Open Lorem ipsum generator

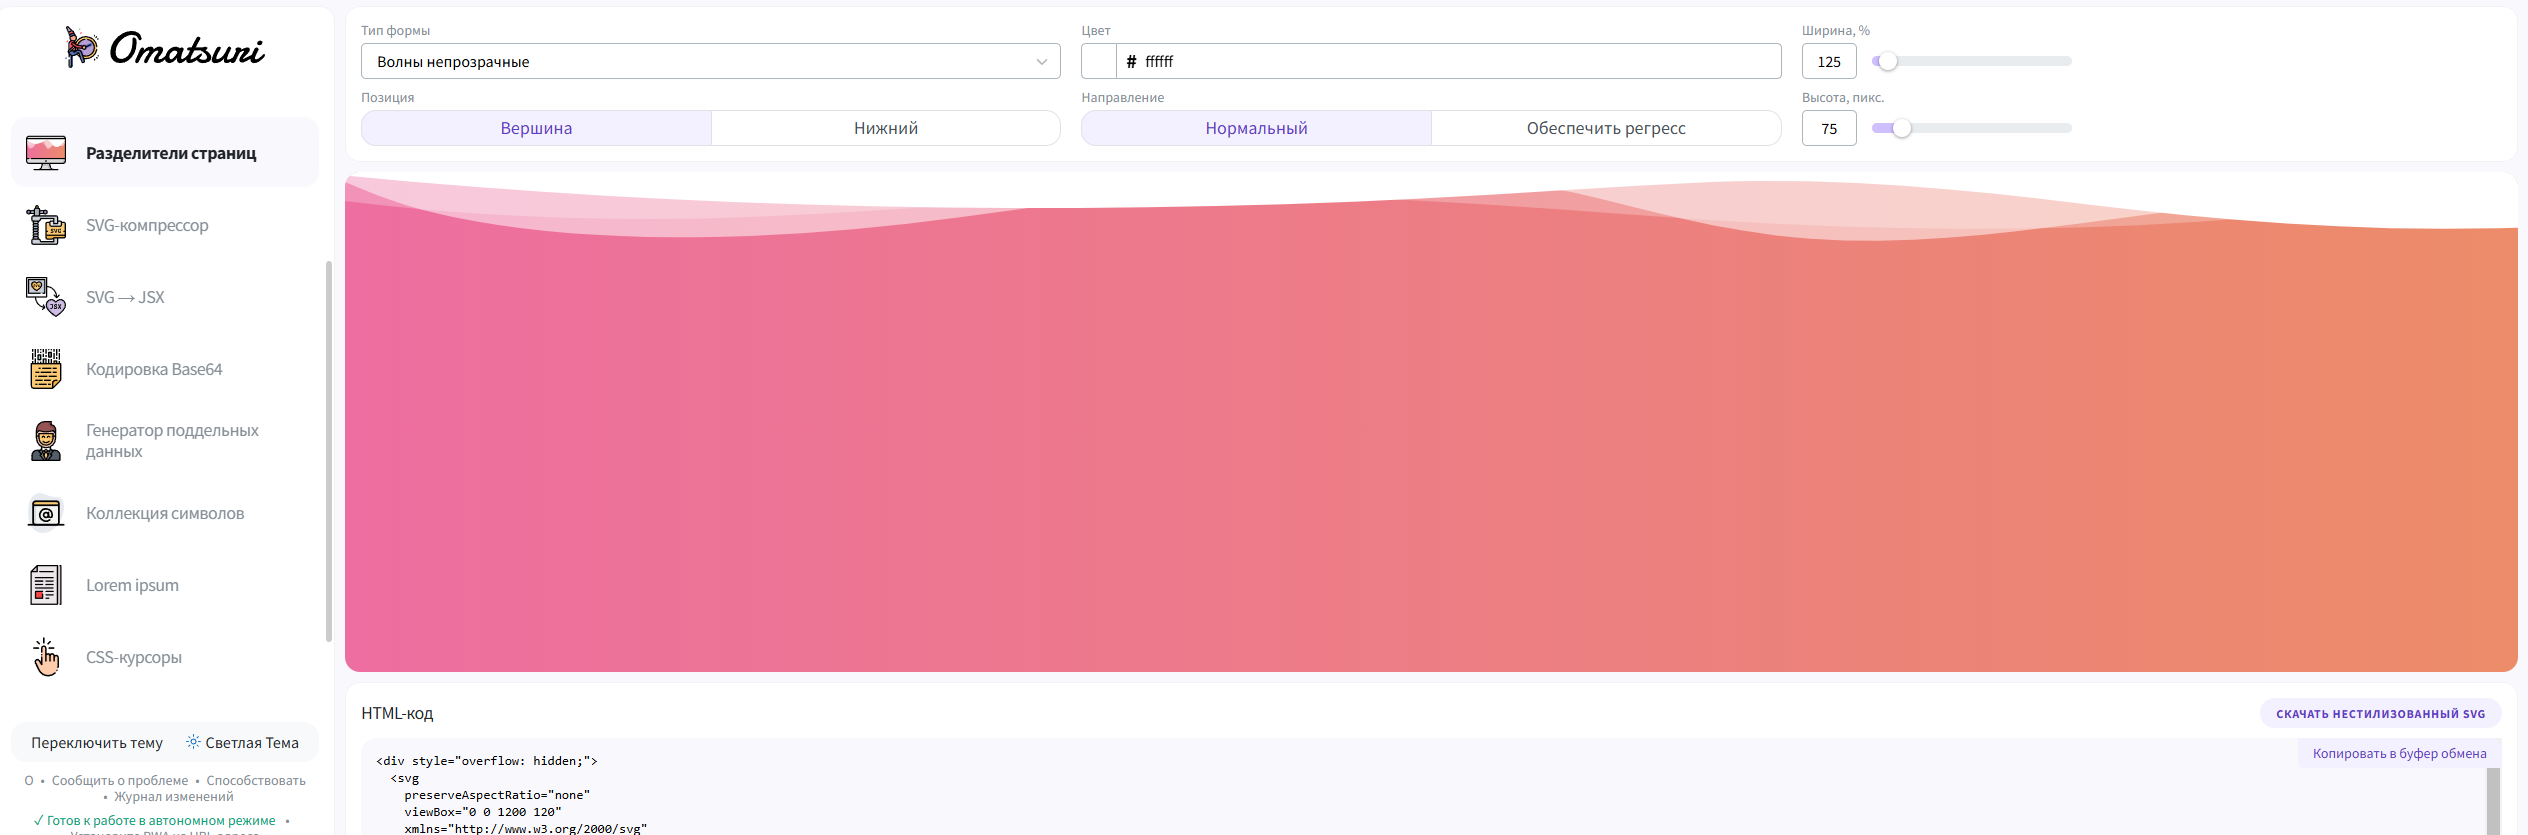point(165,585)
